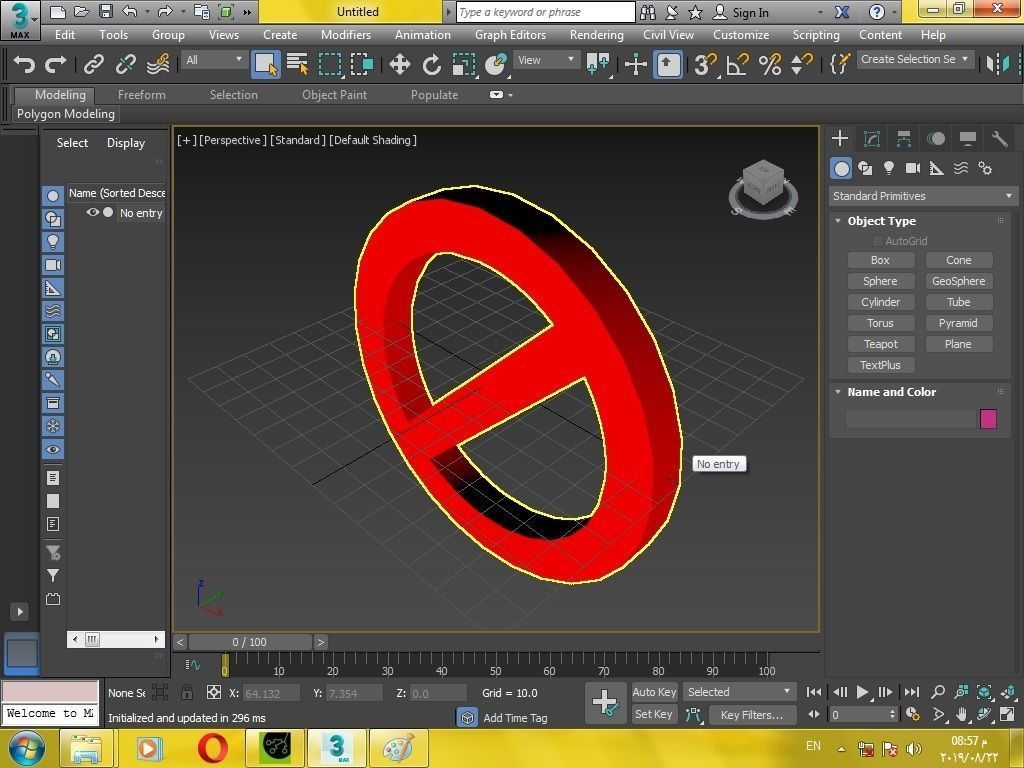This screenshot has width=1024, height=768.
Task: Open the Motion command panel tab
Action: point(936,138)
